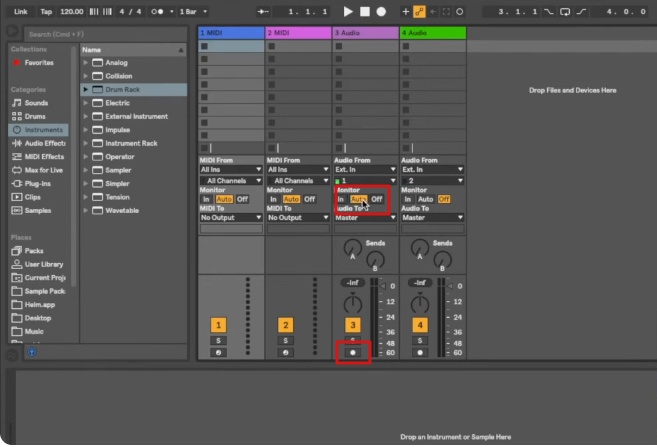Arm track 4 Audio for recording
The image size is (657, 447).
420,353
